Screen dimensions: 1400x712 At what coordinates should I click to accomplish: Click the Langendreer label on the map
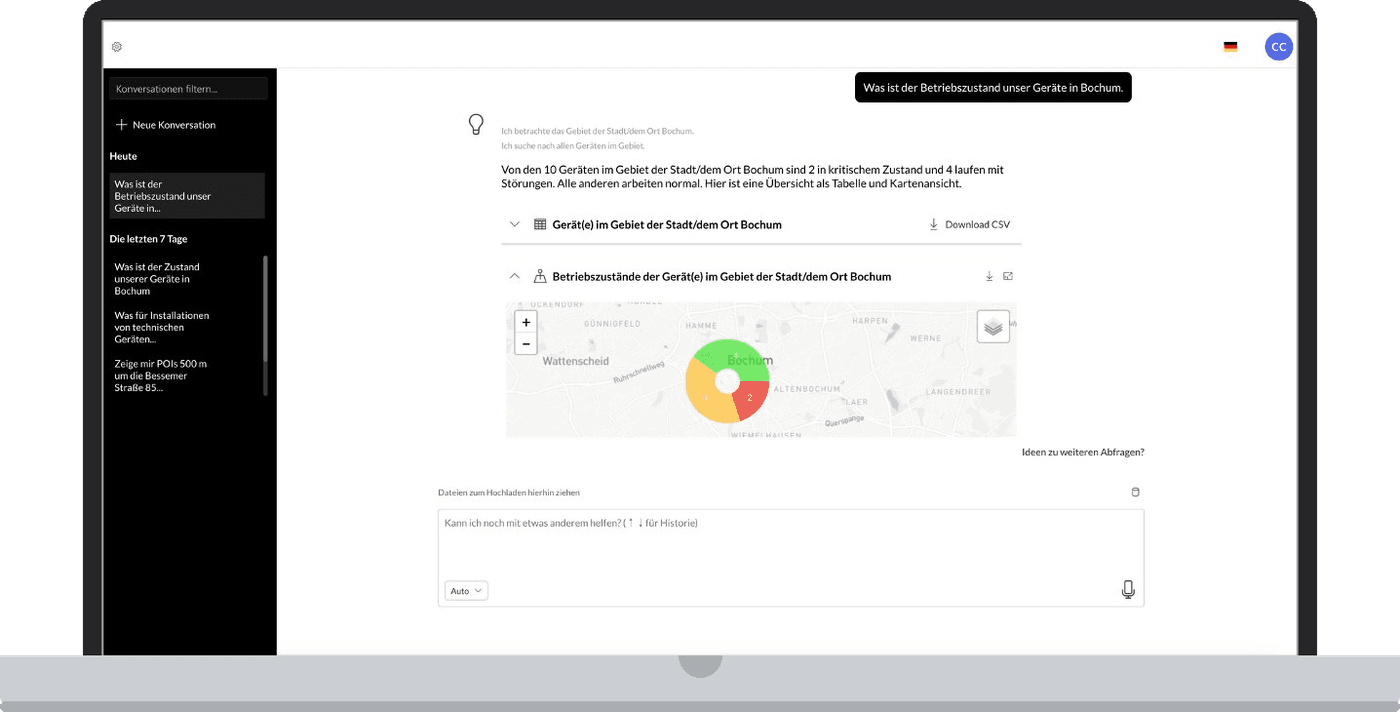point(957,392)
